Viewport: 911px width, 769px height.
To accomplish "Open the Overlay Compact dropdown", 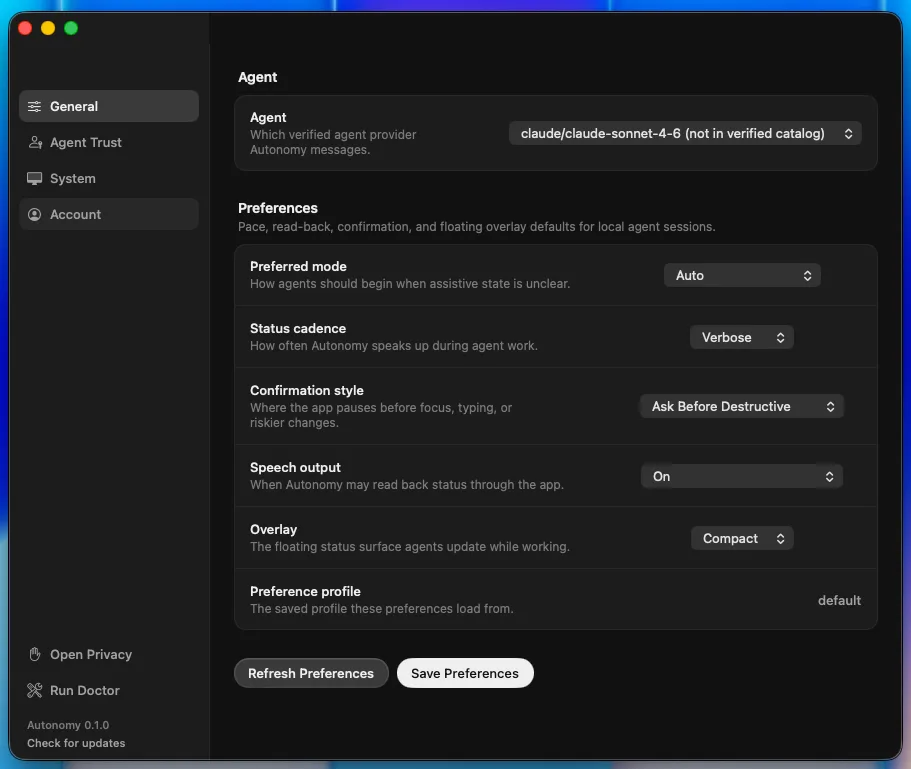I will click(742, 538).
